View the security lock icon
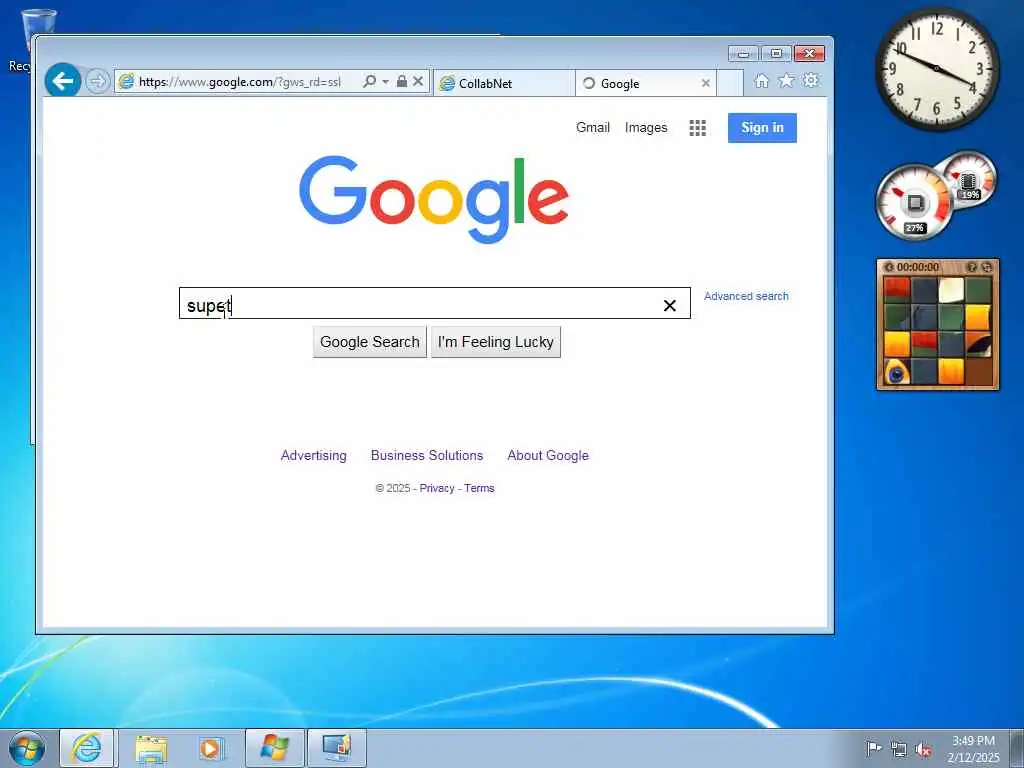 [402, 82]
